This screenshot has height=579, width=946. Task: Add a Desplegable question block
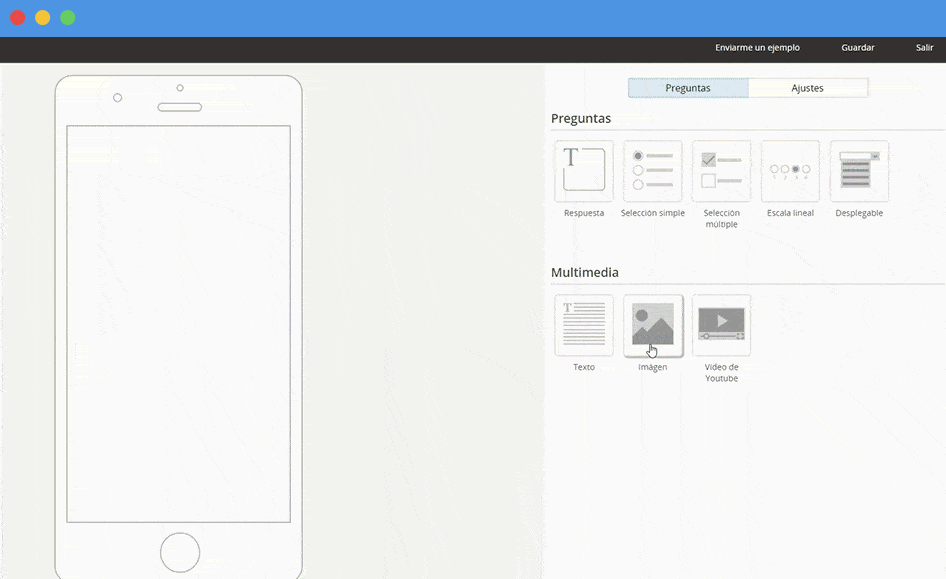pos(859,169)
